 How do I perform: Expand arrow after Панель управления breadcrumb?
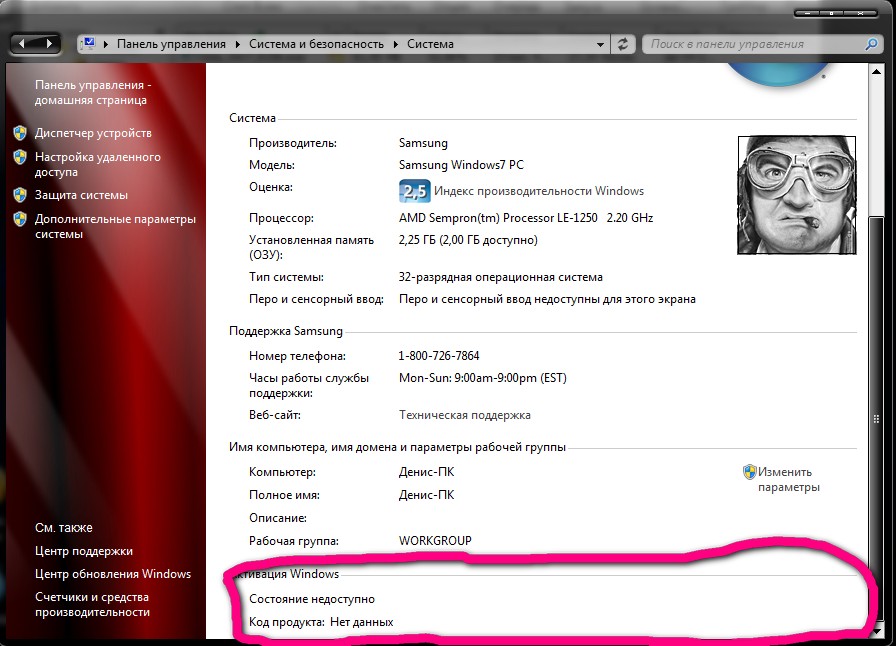(238, 44)
